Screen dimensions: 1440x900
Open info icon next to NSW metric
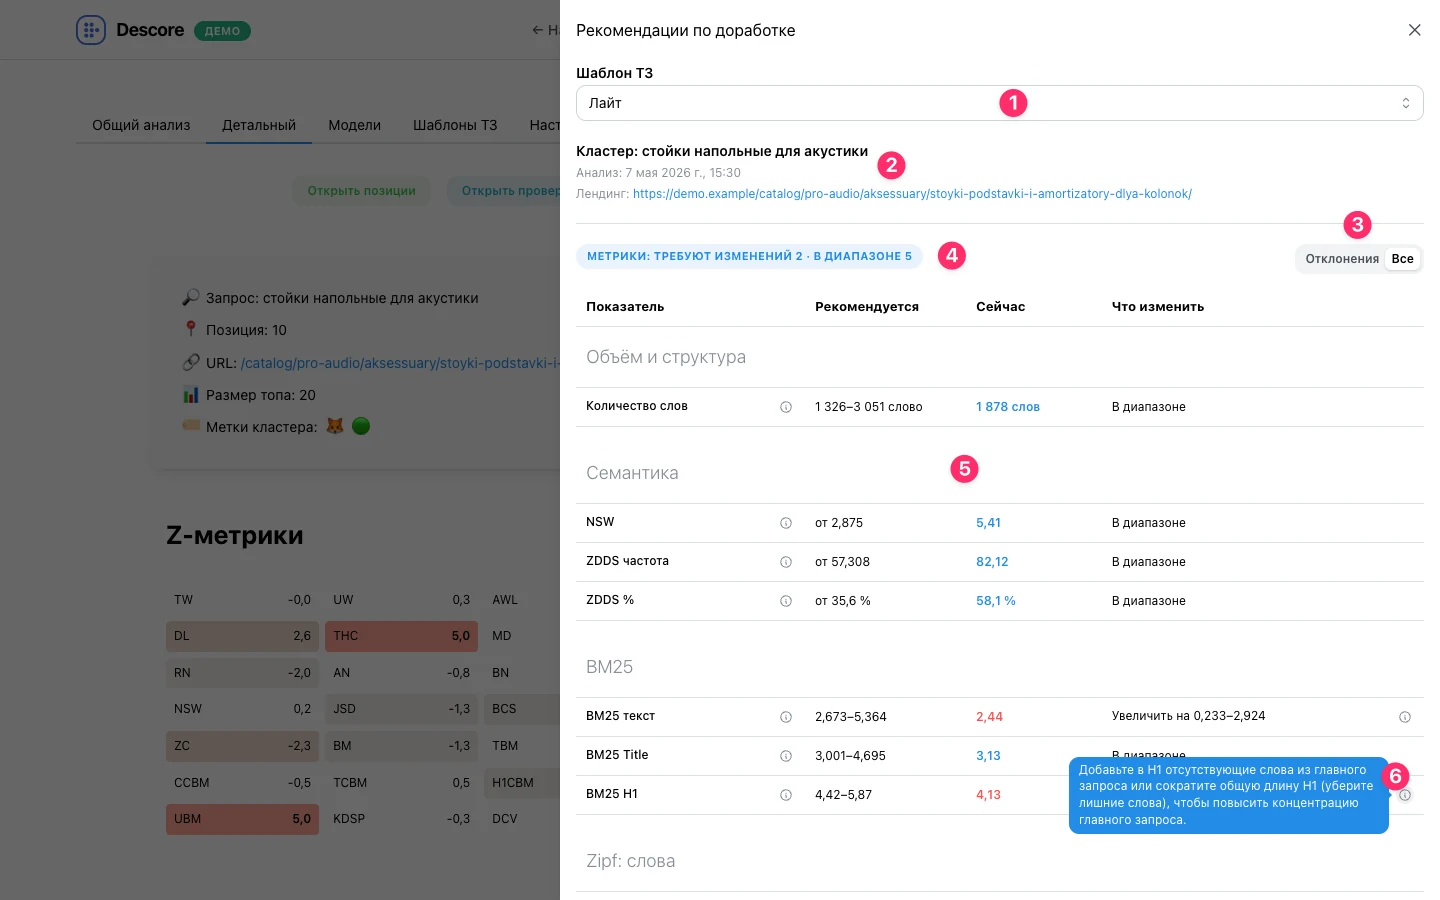click(x=786, y=523)
